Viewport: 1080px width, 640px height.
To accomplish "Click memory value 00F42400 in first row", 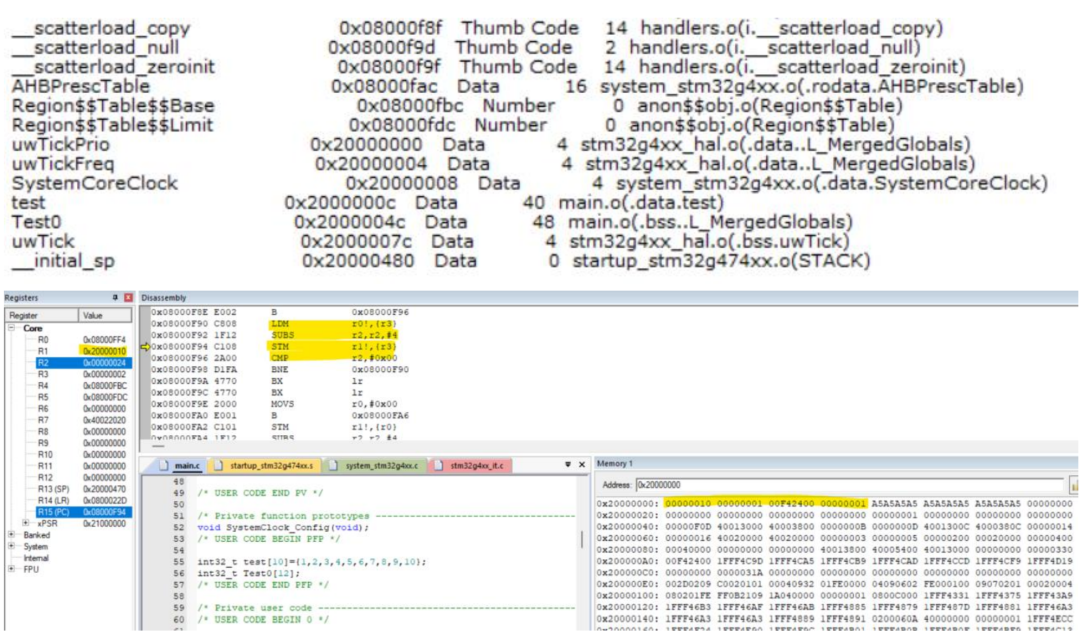I will coord(791,504).
